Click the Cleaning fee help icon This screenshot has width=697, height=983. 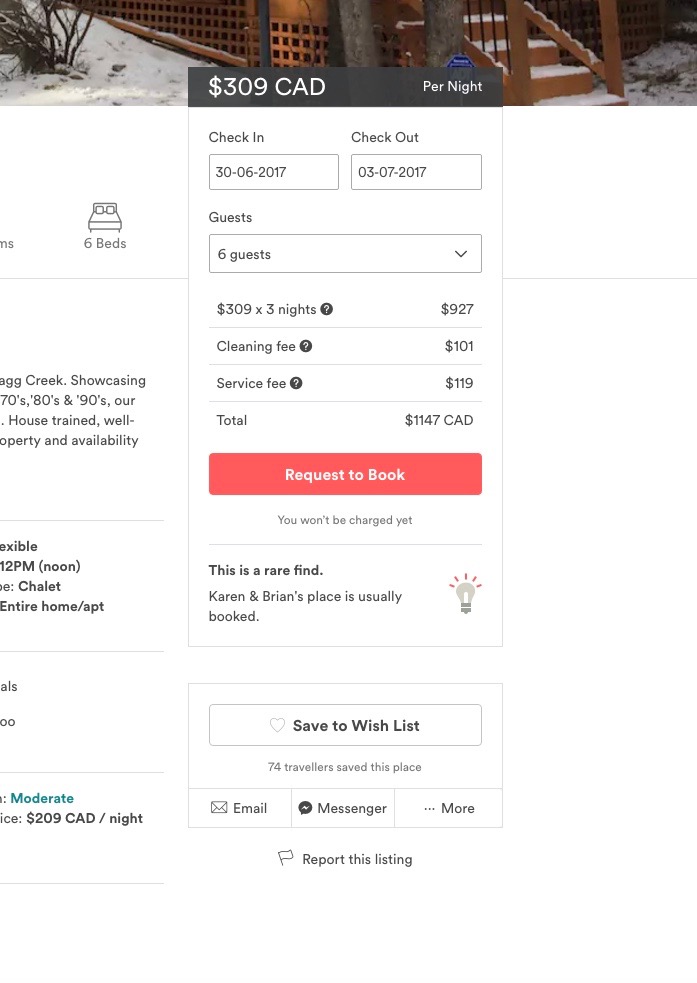306,346
